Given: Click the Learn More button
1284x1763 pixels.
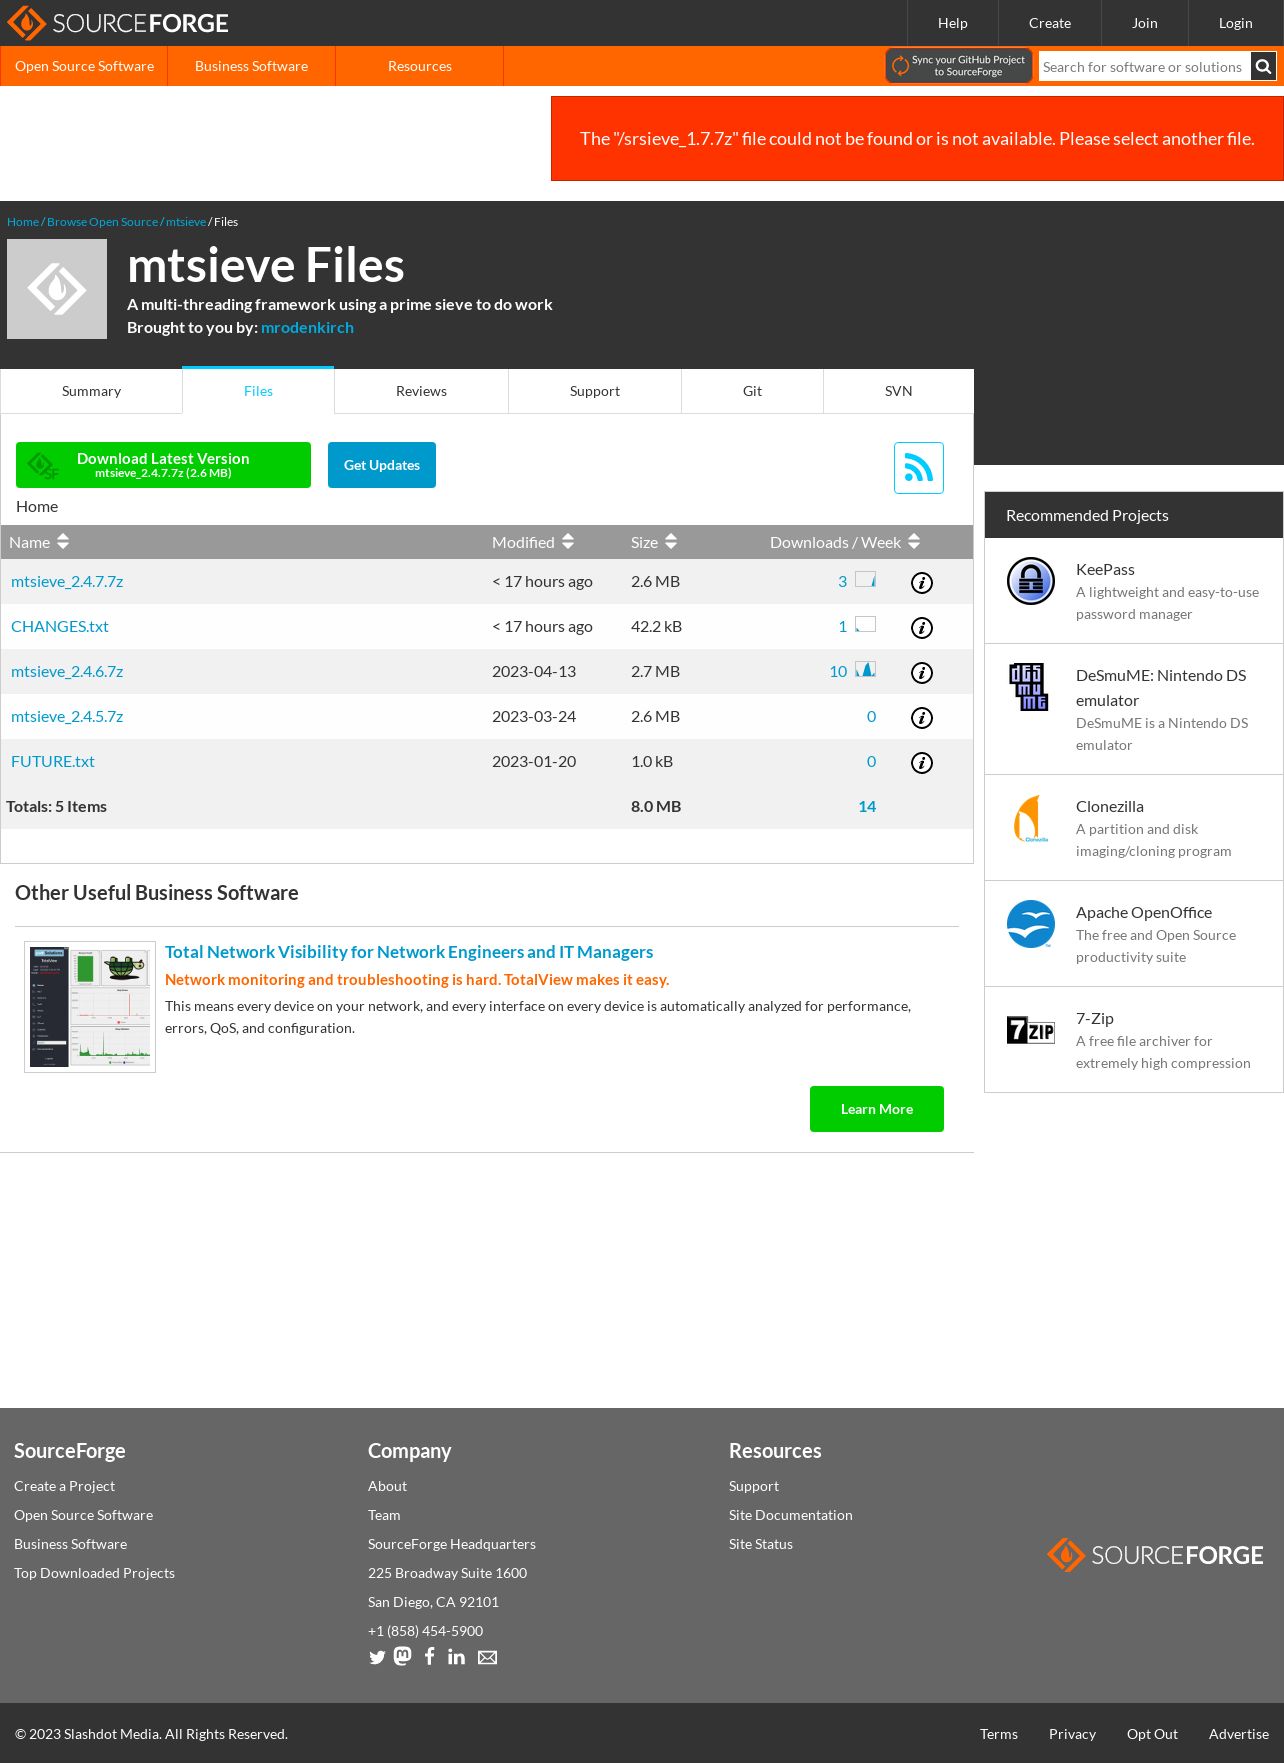Looking at the screenshot, I should (877, 1109).
